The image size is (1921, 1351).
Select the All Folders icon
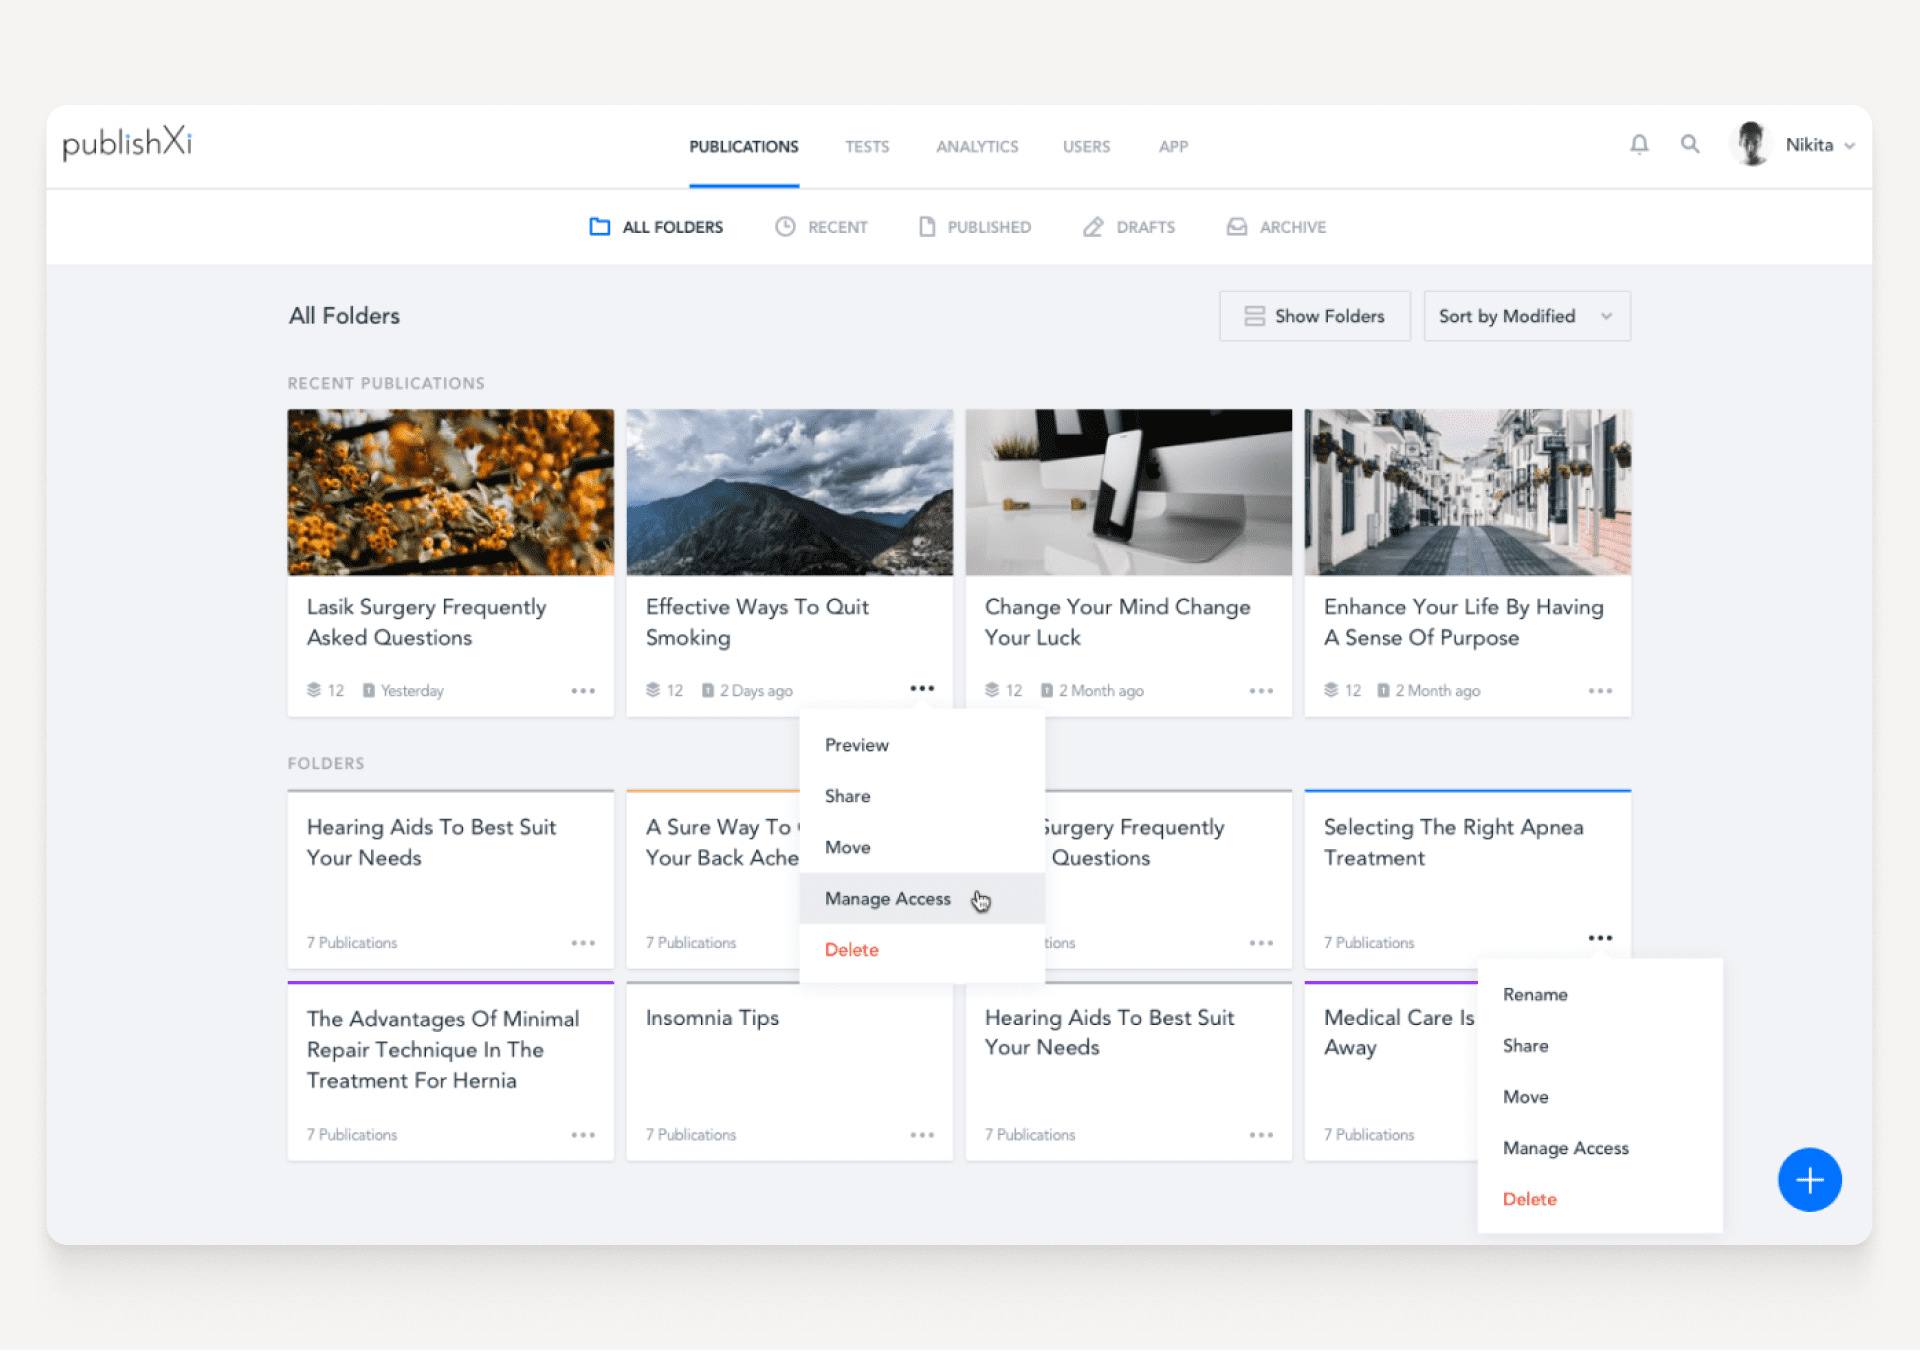point(600,226)
